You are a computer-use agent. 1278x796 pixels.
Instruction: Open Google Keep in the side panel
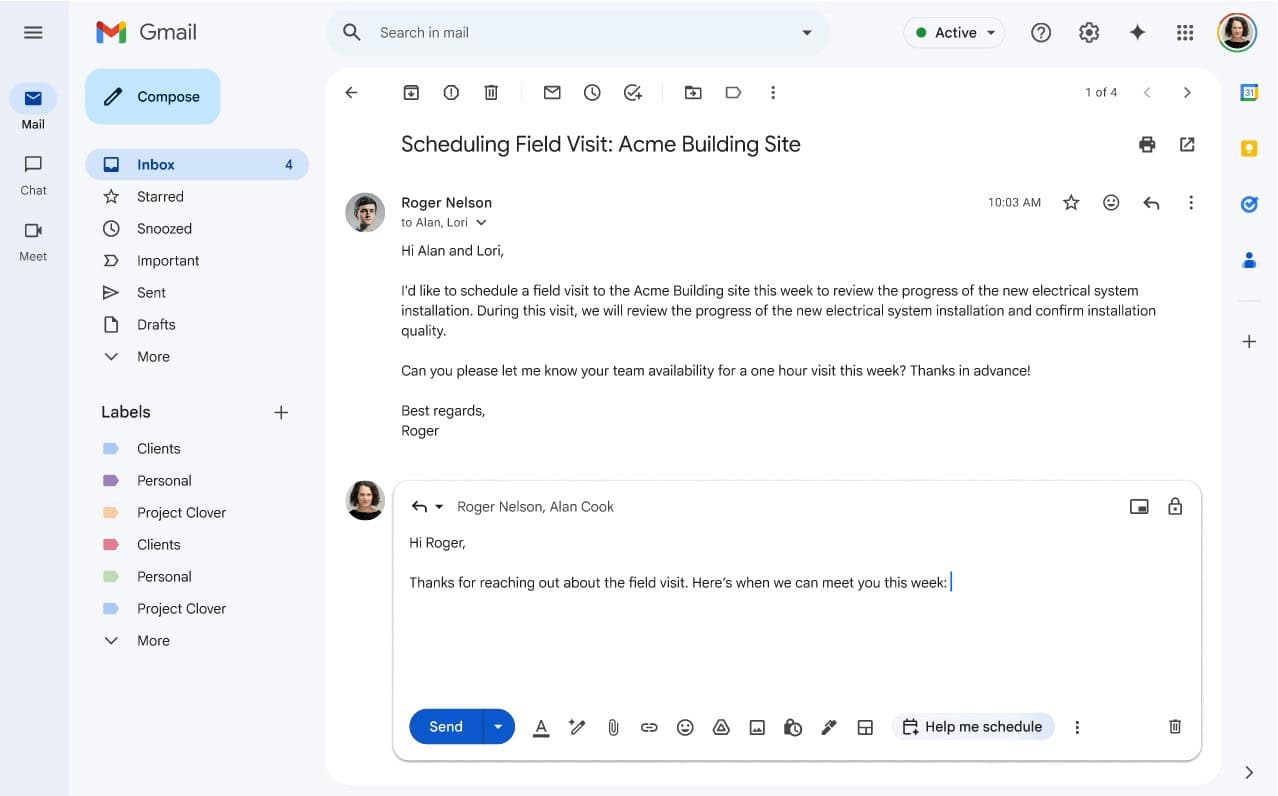coord(1249,147)
